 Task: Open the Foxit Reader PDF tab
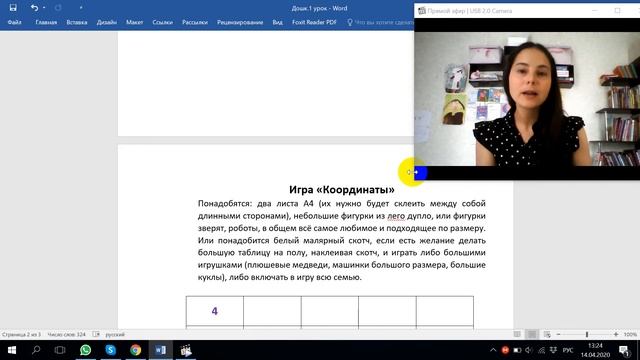pos(314,22)
